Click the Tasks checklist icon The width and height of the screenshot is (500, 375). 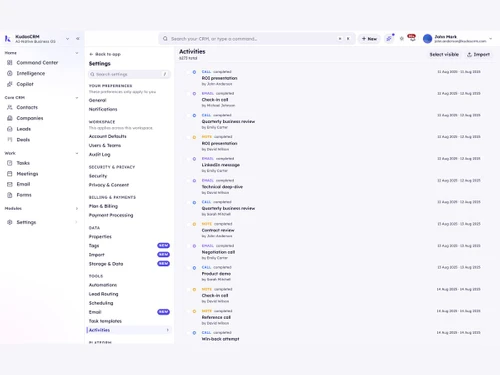point(10,163)
